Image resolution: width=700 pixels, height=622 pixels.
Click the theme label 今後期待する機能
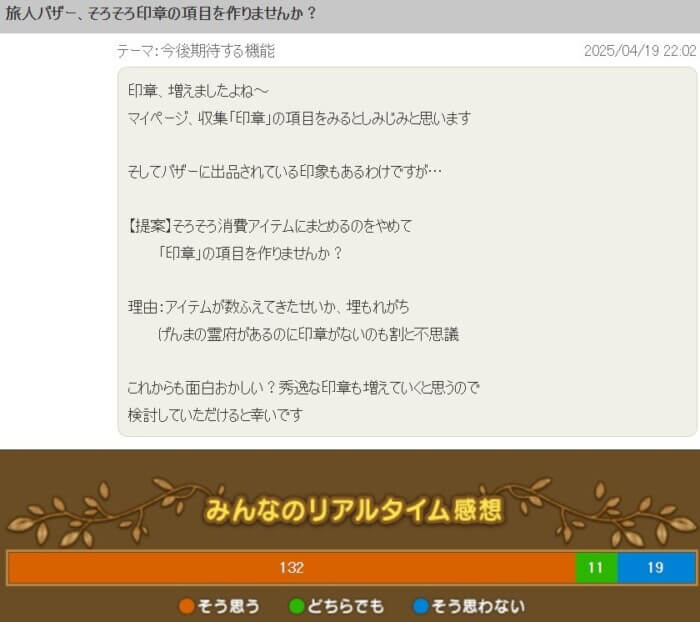[x=195, y=51]
